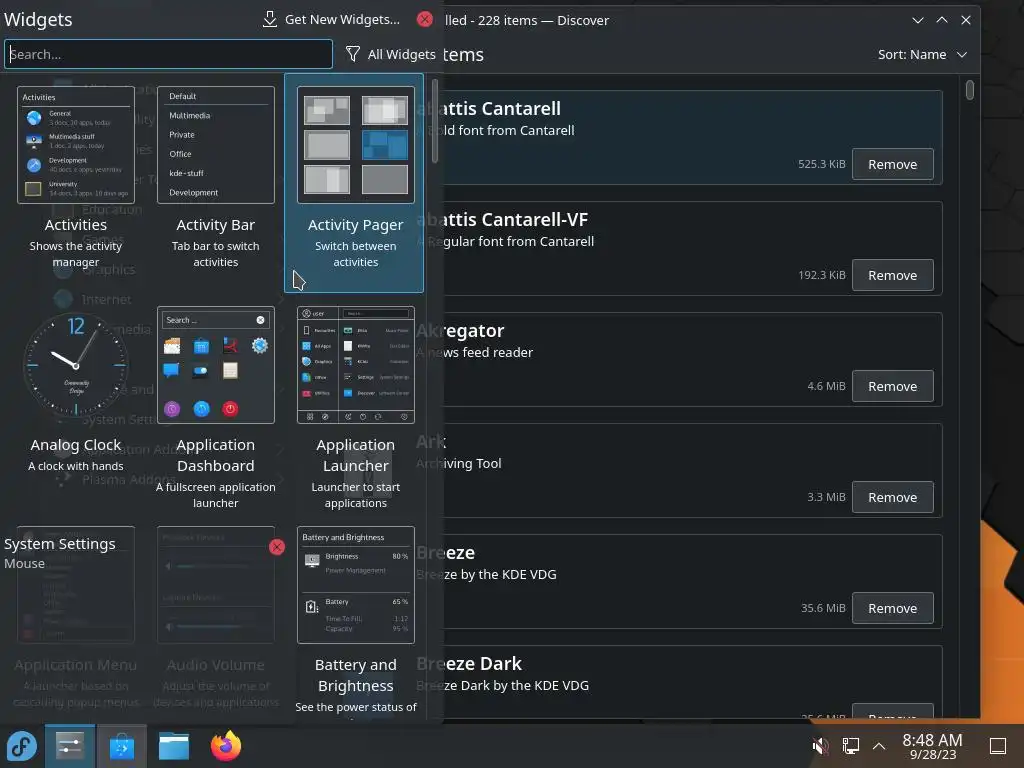
Task: Open the Sort: Name dropdown in Discover
Action: (x=922, y=54)
